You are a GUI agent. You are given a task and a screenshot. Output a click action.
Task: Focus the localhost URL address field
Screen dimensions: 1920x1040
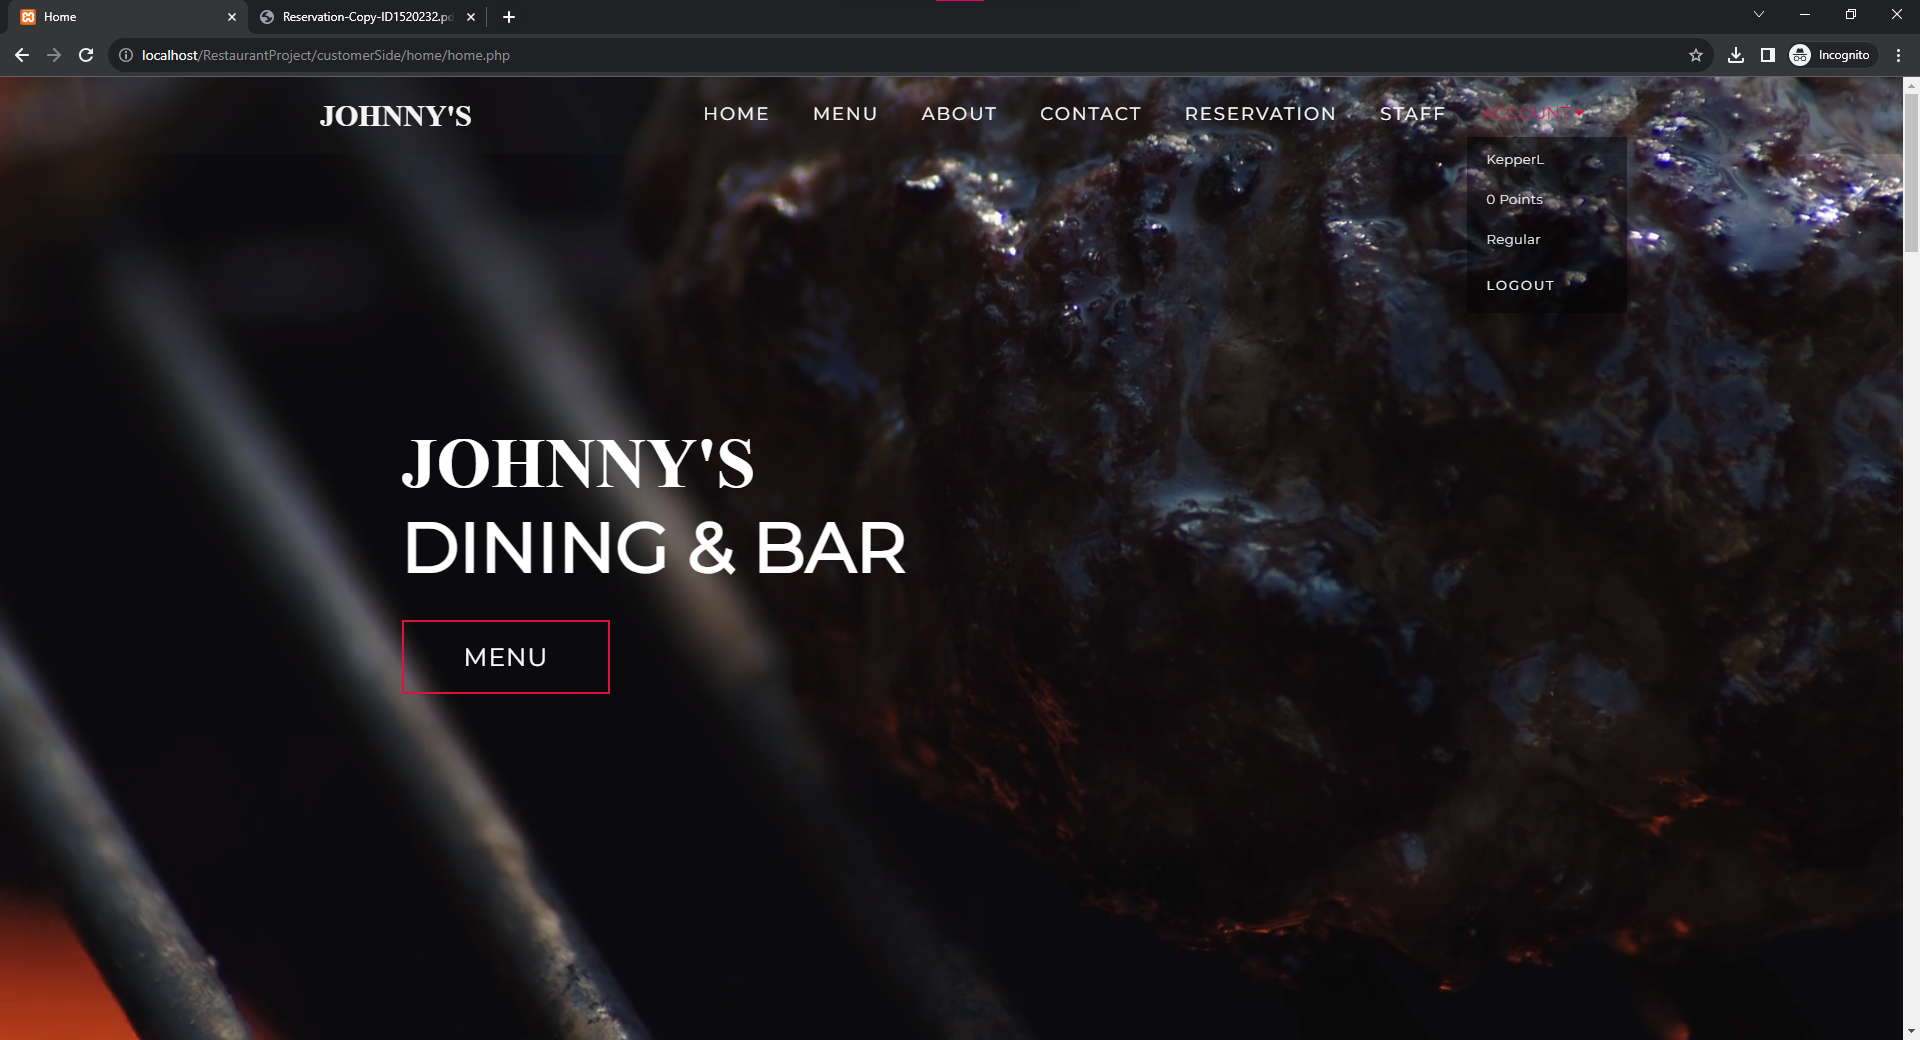click(x=900, y=55)
